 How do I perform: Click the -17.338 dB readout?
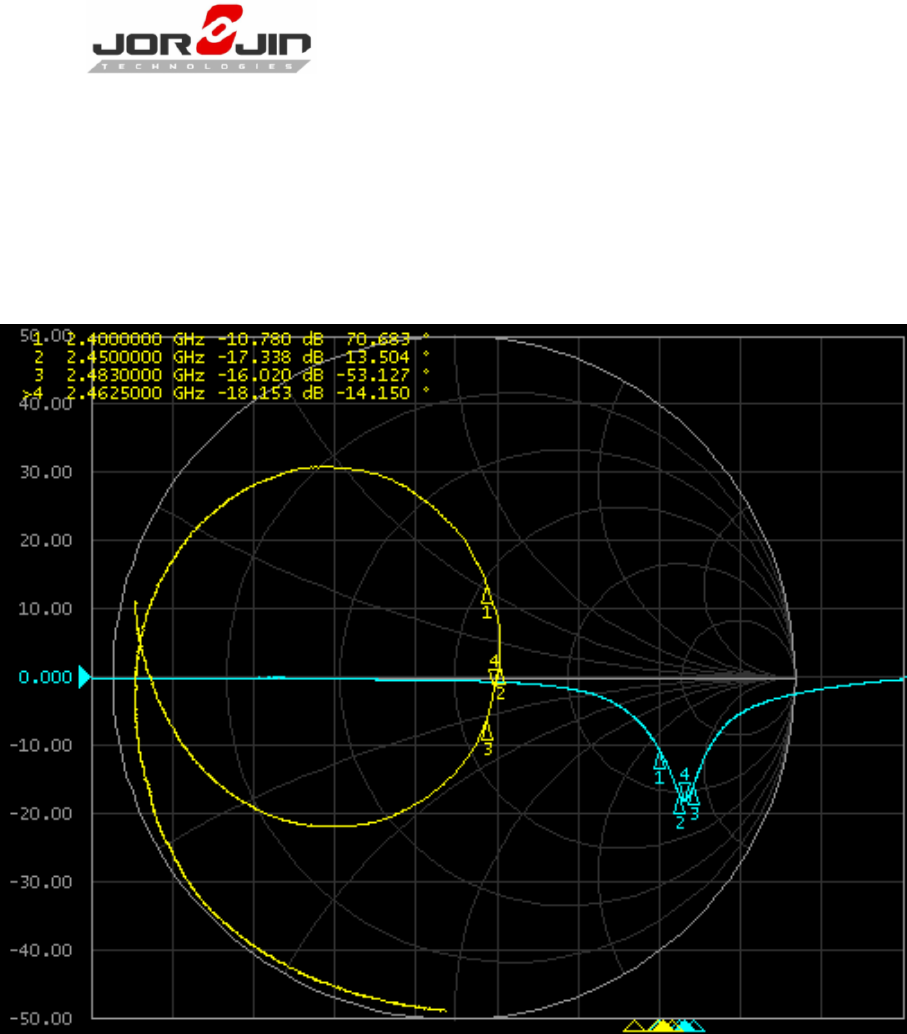270,357
